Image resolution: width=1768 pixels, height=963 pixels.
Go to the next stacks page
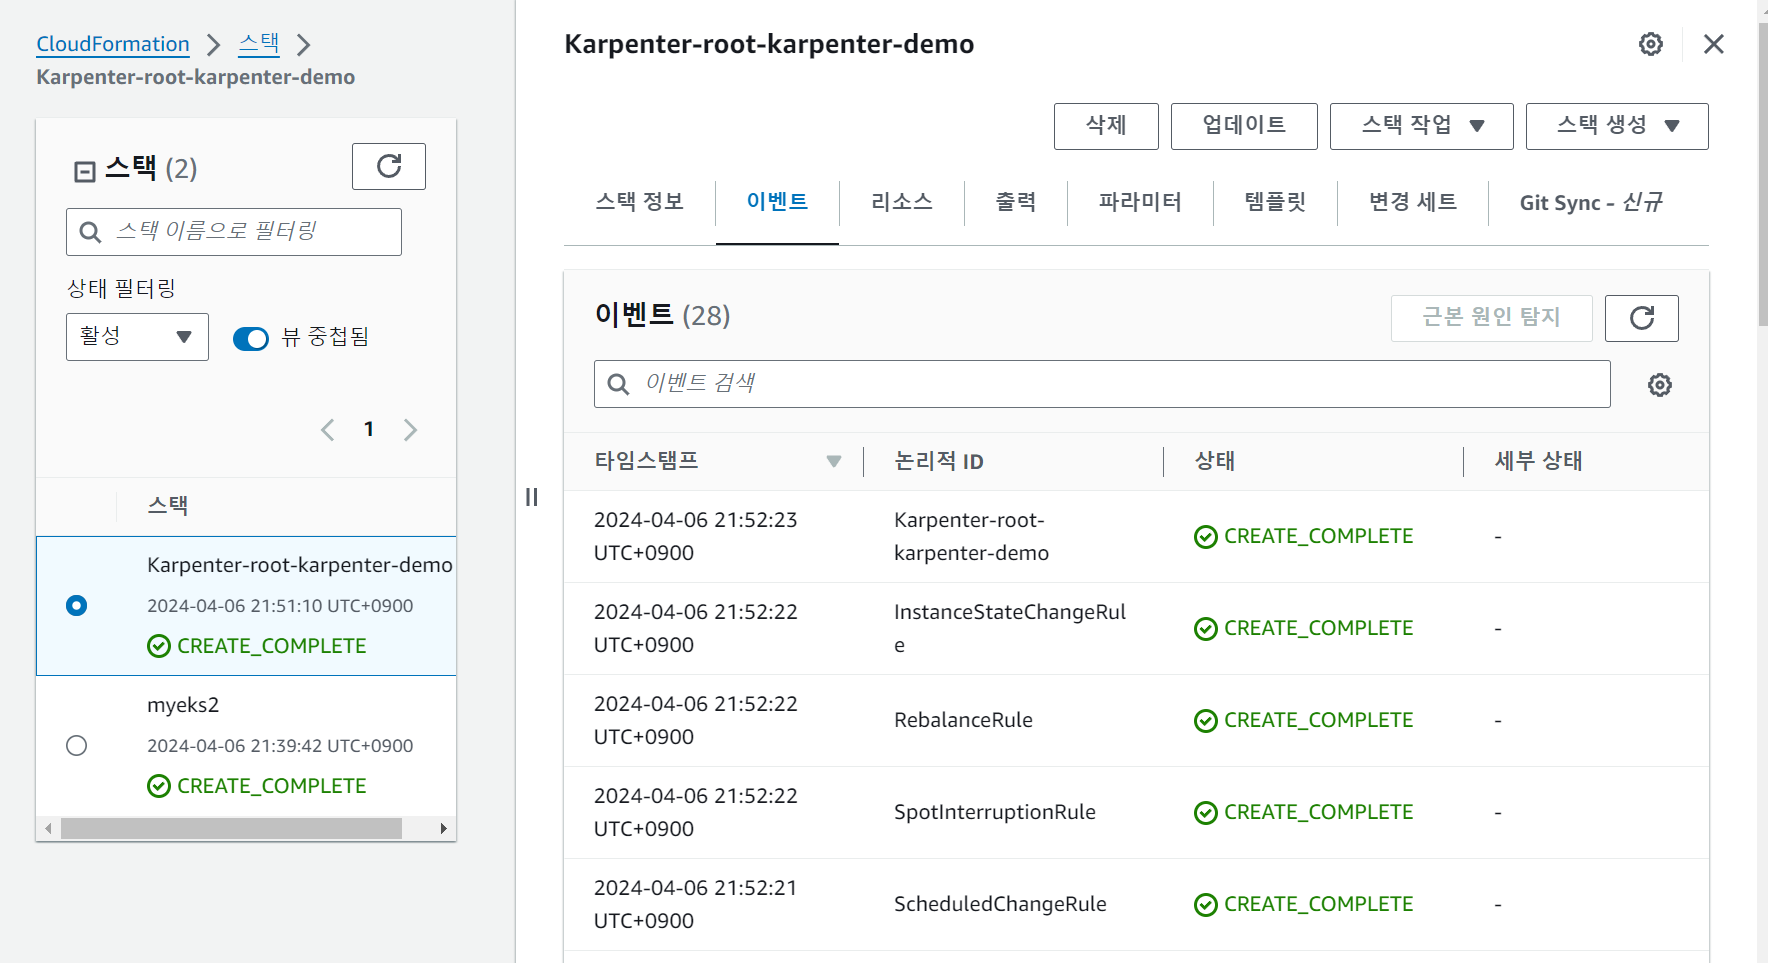point(410,430)
